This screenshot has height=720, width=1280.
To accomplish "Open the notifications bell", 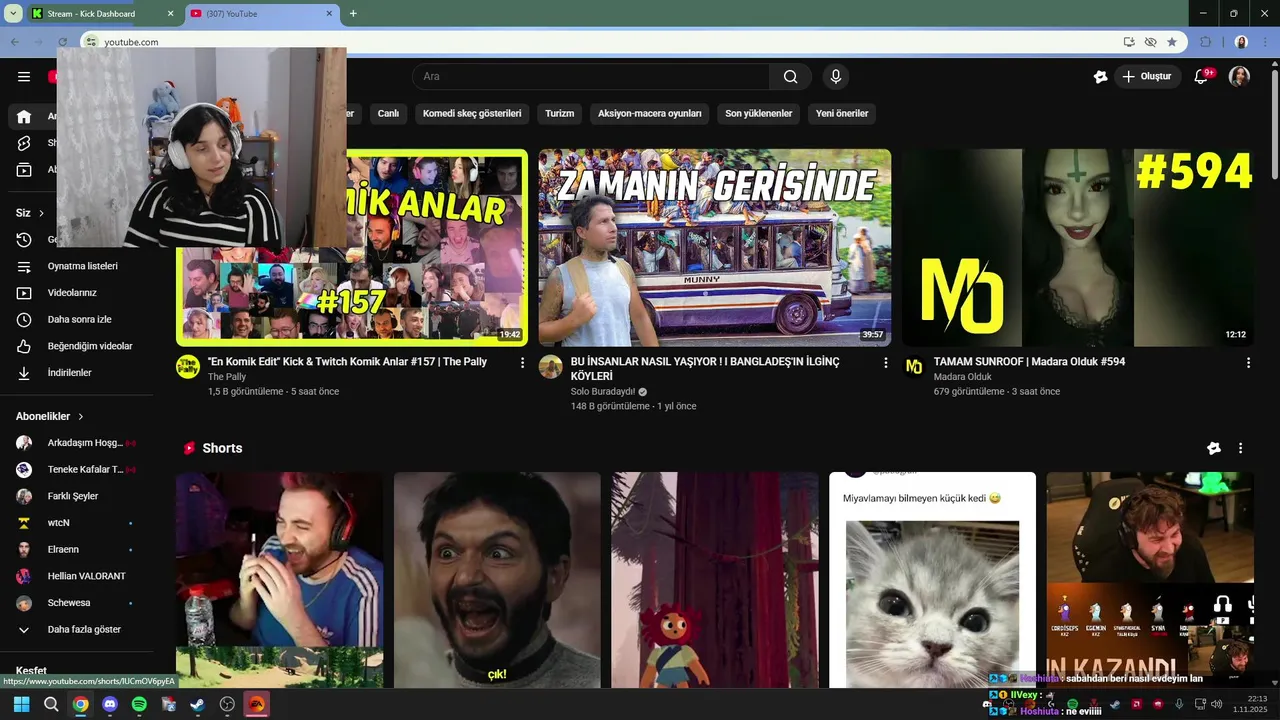I will click(1203, 77).
